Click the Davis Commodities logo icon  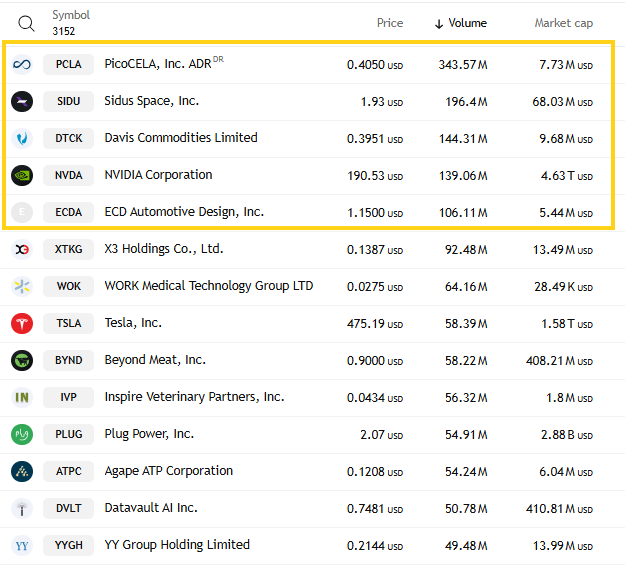click(x=22, y=138)
